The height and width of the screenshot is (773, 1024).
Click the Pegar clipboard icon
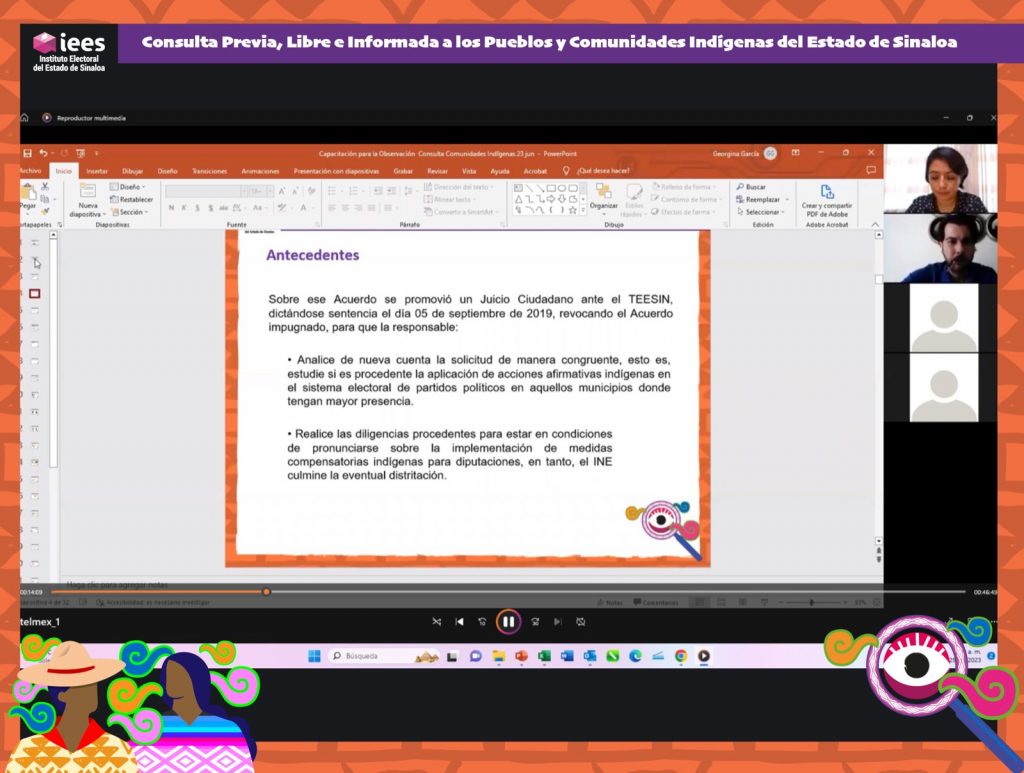(27, 198)
